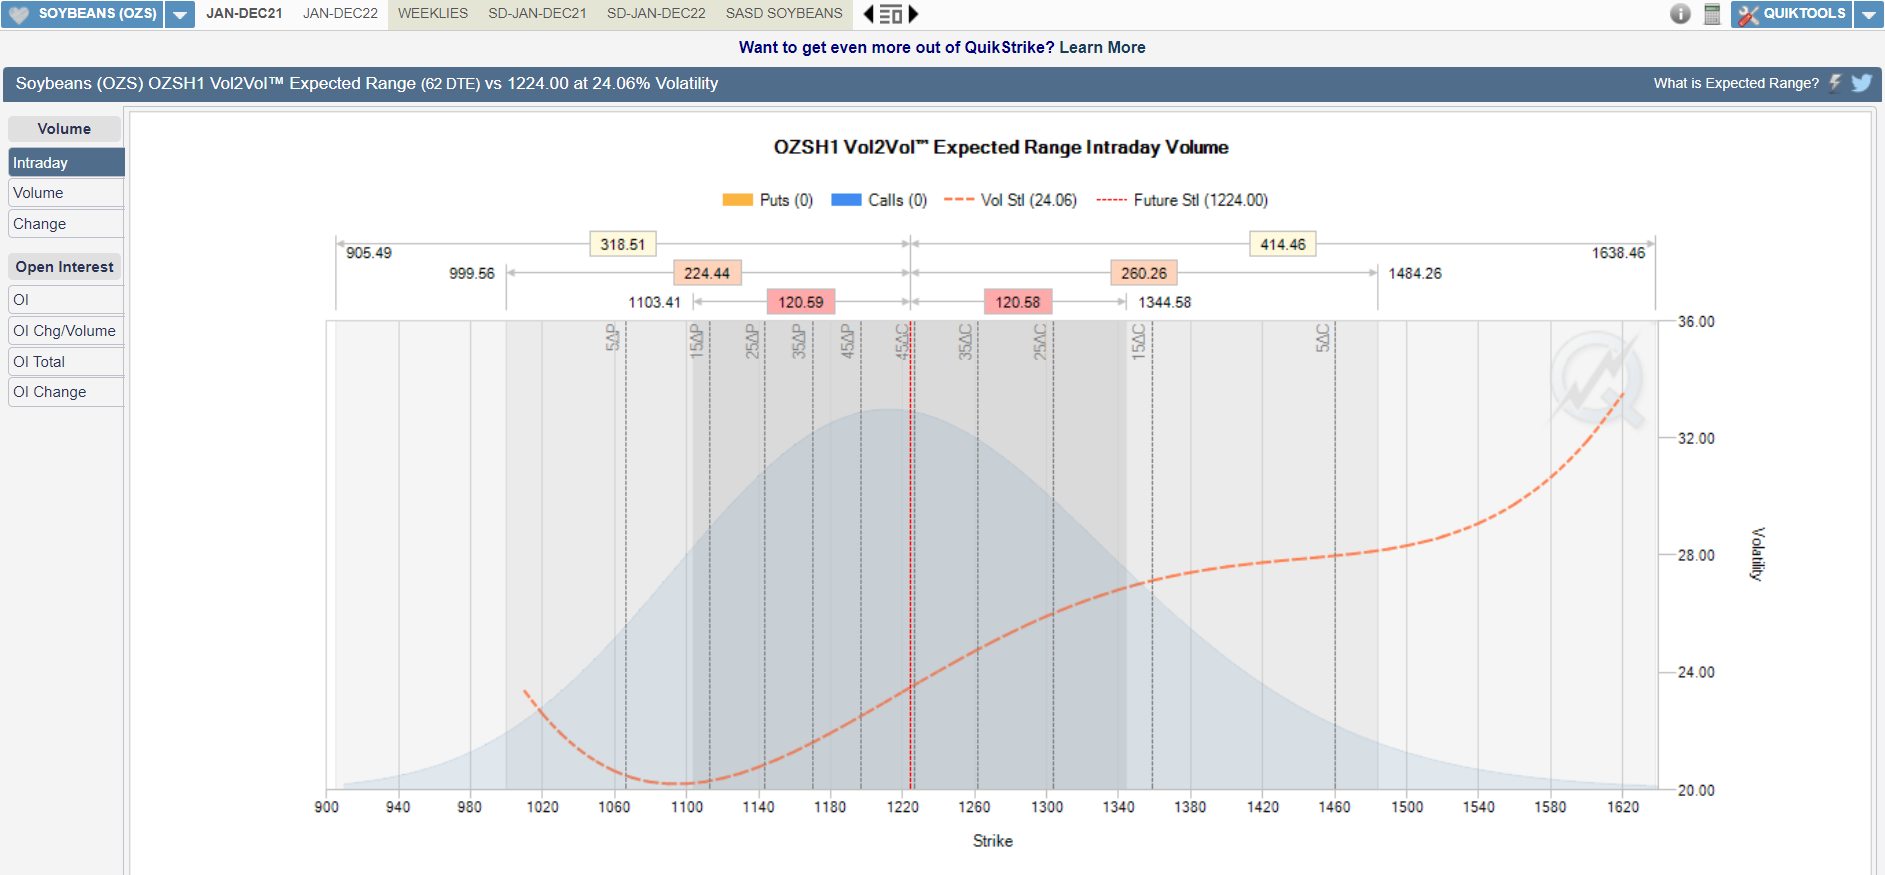Click the 1103.41 lower bound value
Viewport: 1885px width, 875px height.
654,302
